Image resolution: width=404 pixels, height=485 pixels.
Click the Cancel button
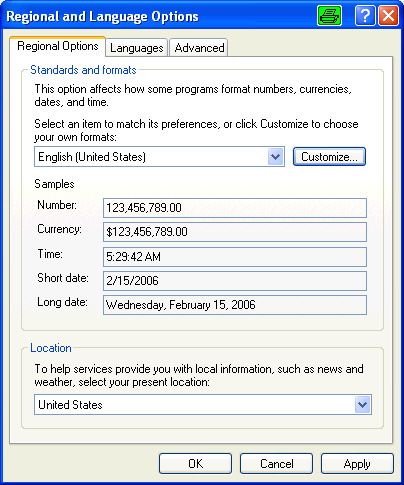[x=276, y=464]
